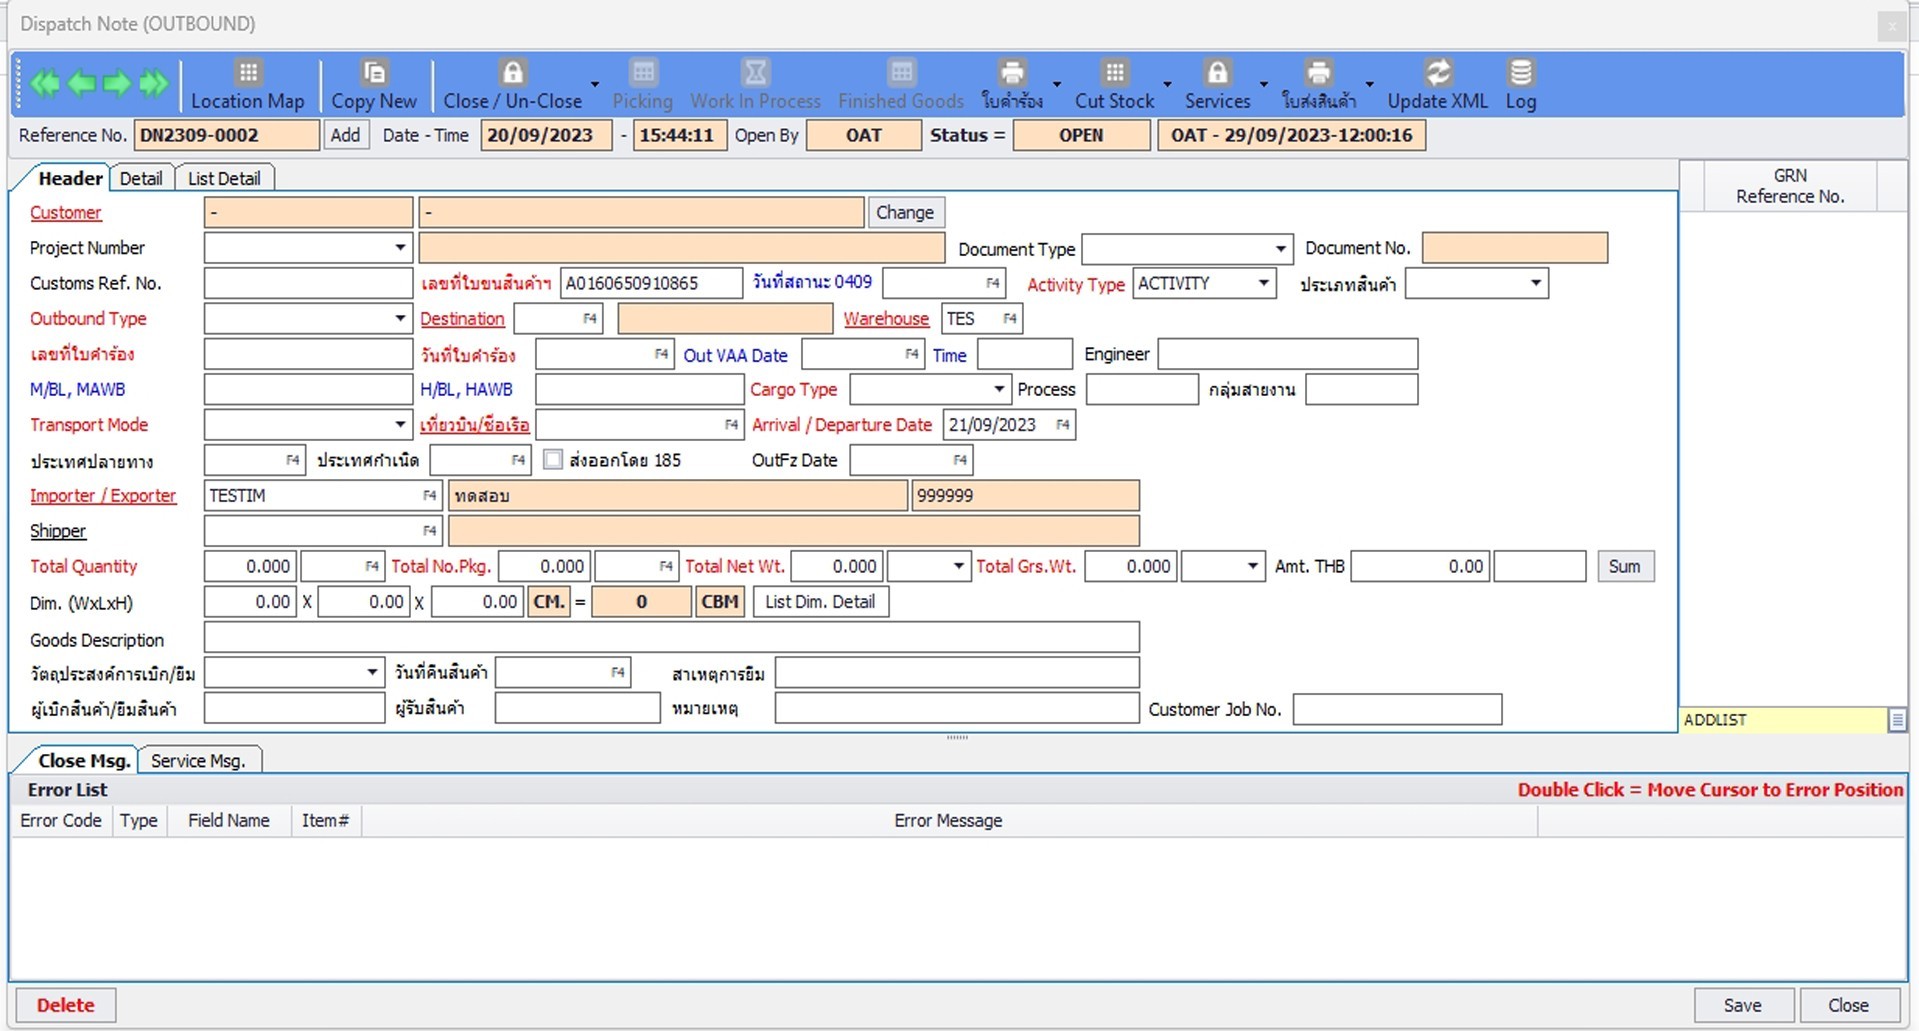Screen dimensions: 1919x1031
Task: Expand the Transport Mode dropdown
Action: click(x=398, y=424)
